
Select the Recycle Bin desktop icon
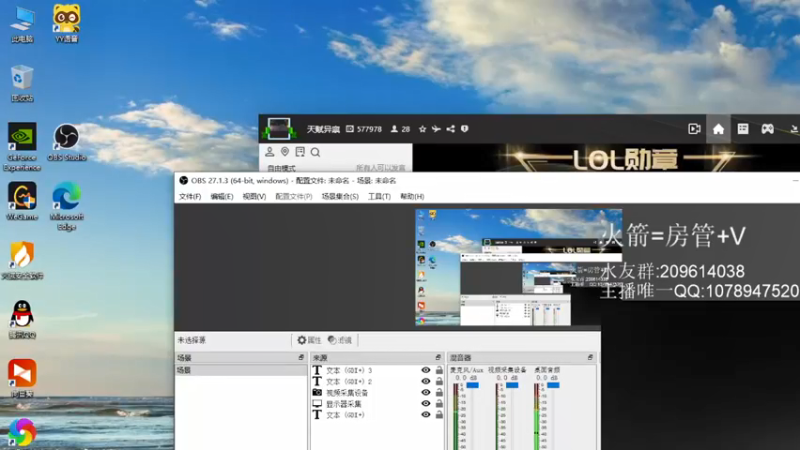tap(22, 83)
